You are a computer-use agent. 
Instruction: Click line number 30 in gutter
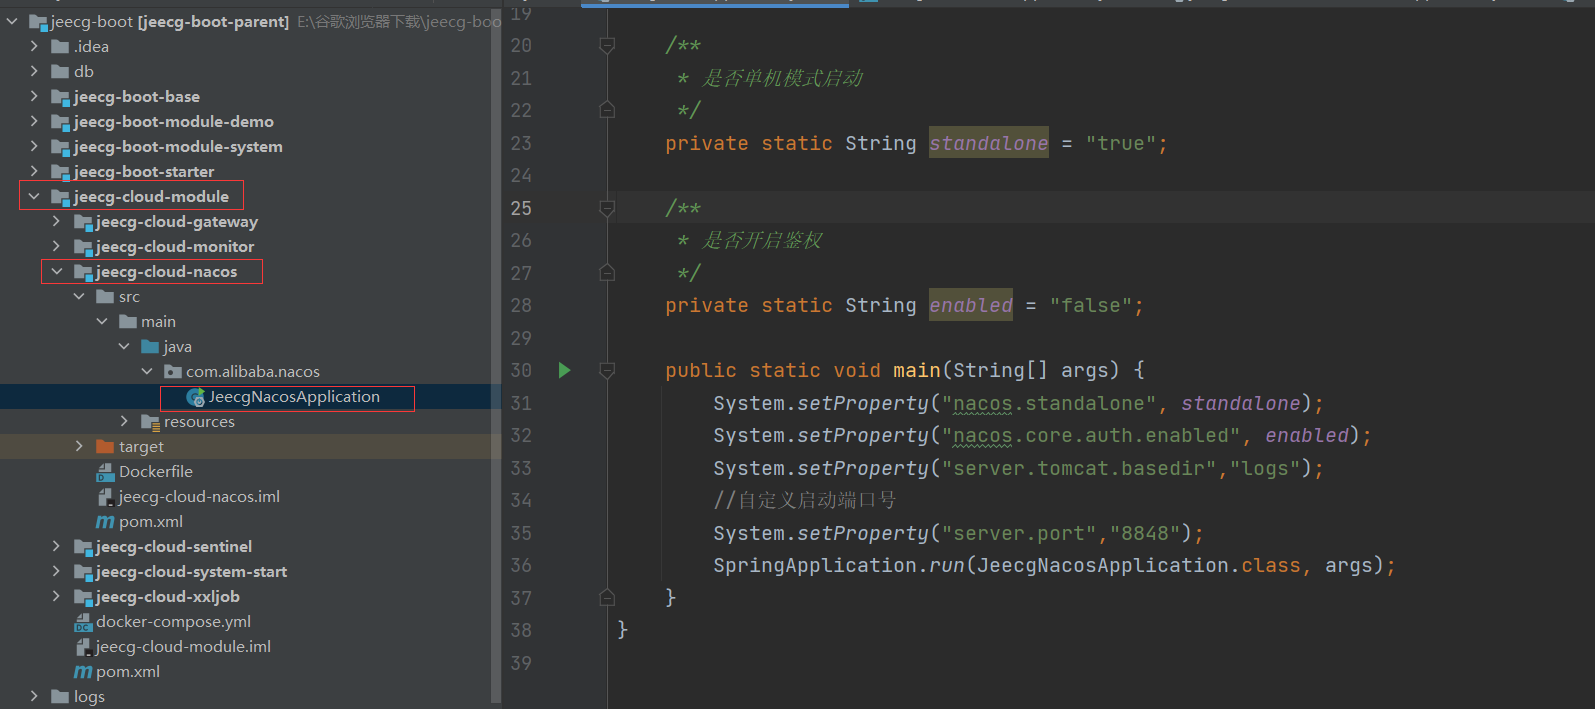click(x=521, y=371)
